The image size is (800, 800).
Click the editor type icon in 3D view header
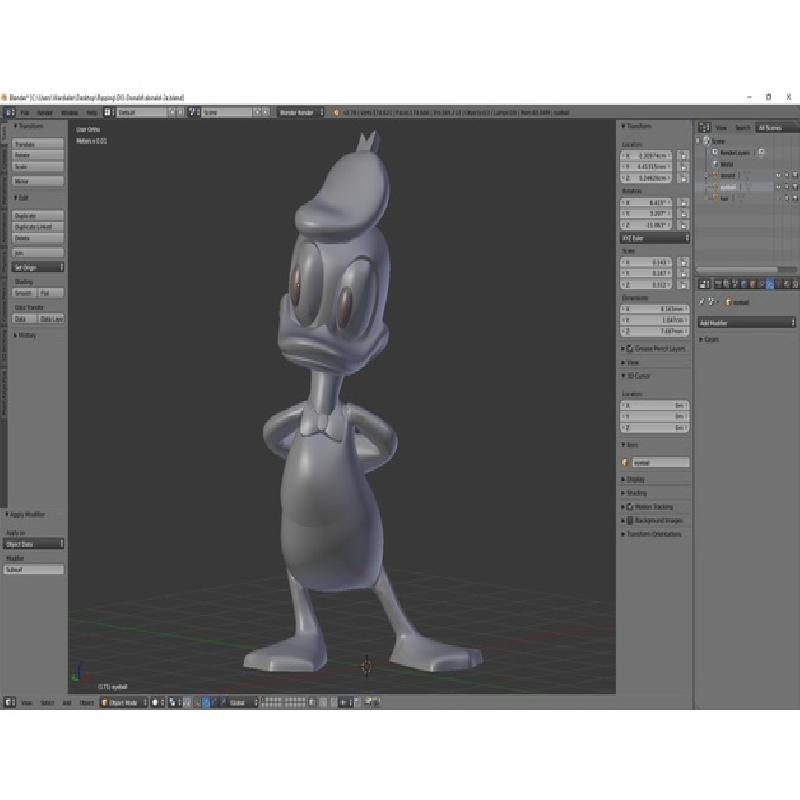(x=11, y=703)
